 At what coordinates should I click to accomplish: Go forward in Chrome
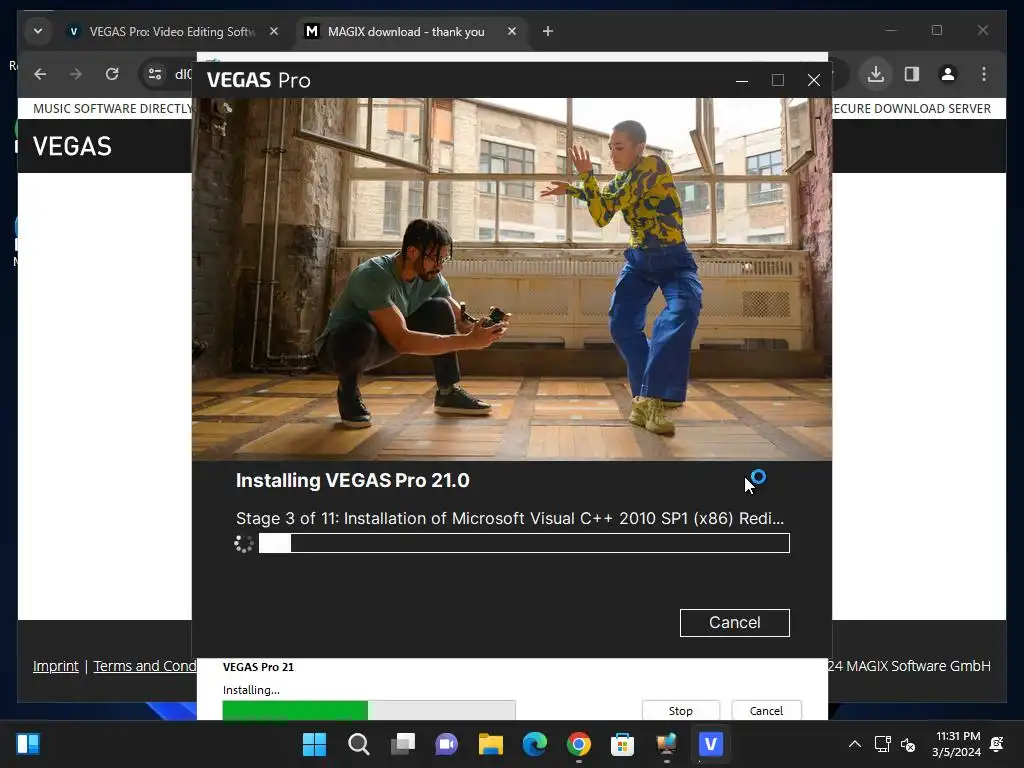click(76, 74)
